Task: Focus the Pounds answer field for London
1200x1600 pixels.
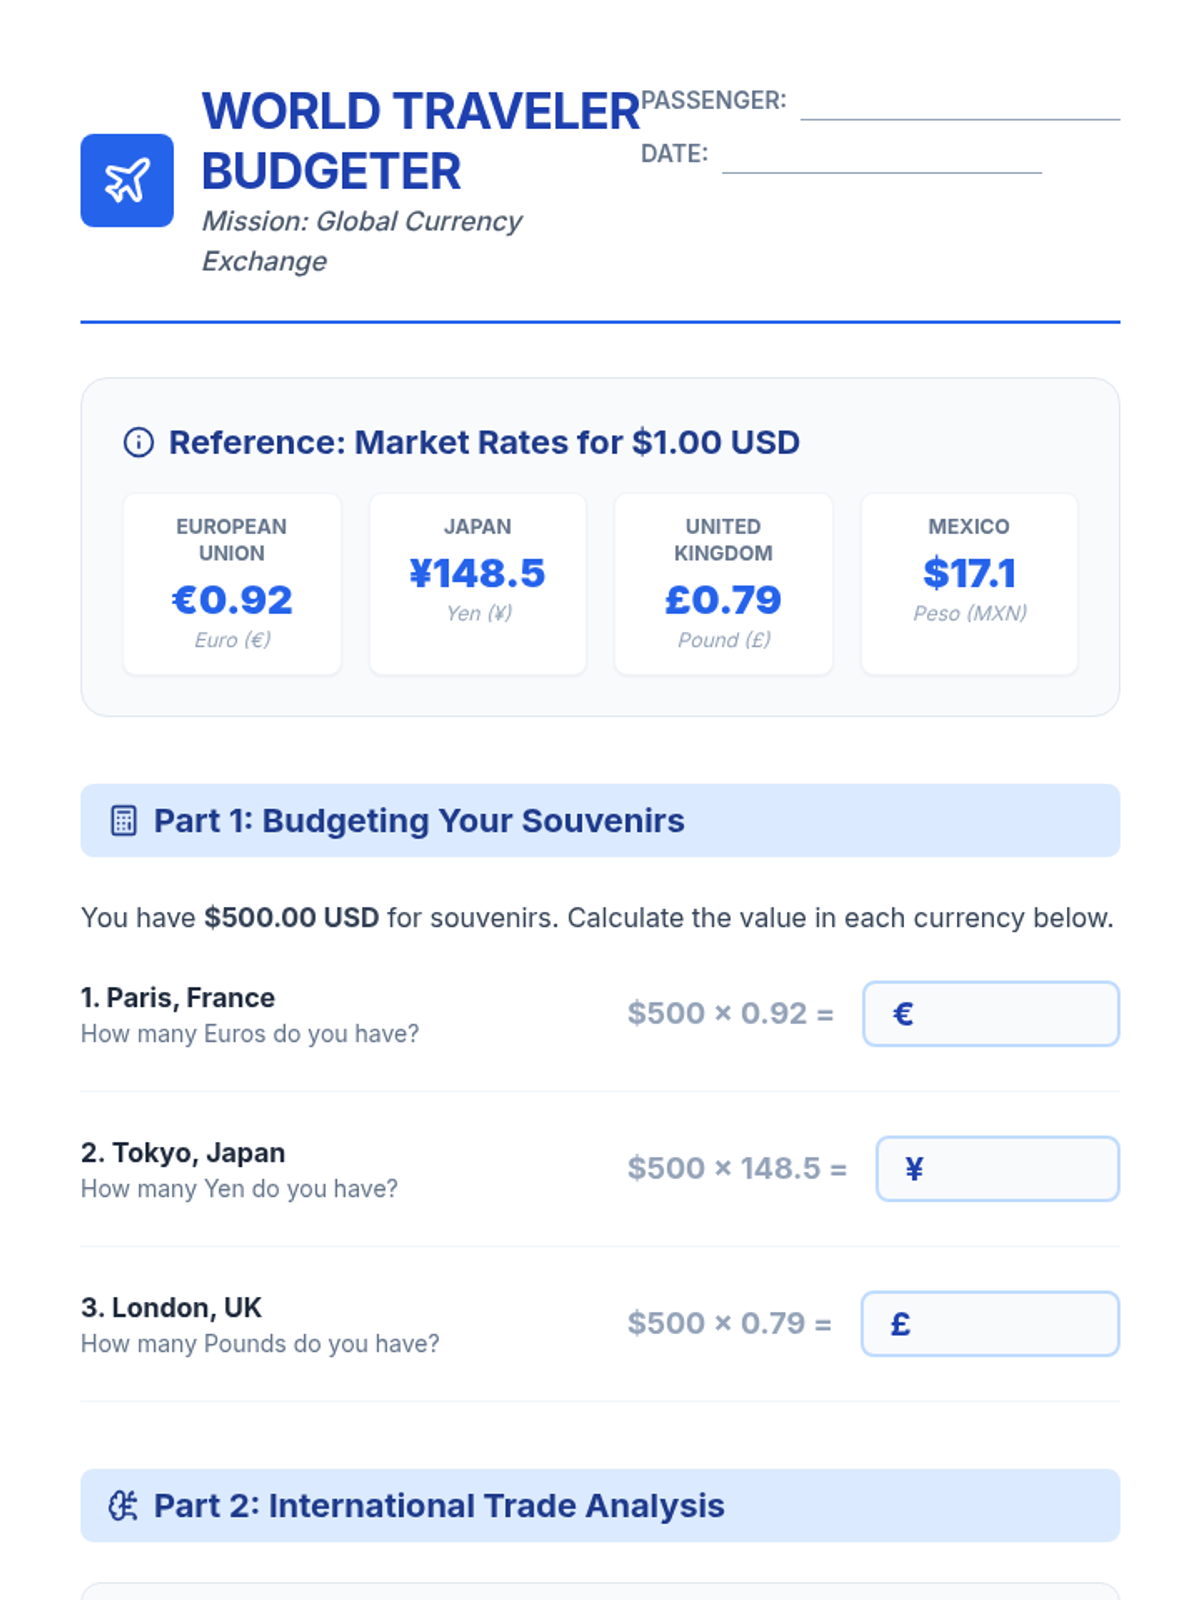Action: coord(989,1324)
